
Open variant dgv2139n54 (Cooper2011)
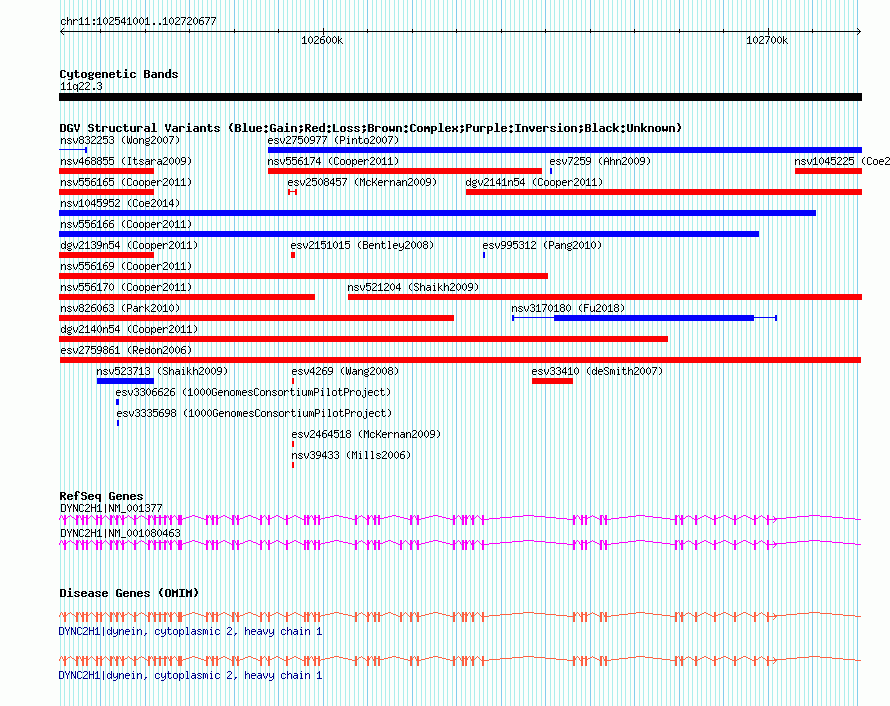point(129,245)
